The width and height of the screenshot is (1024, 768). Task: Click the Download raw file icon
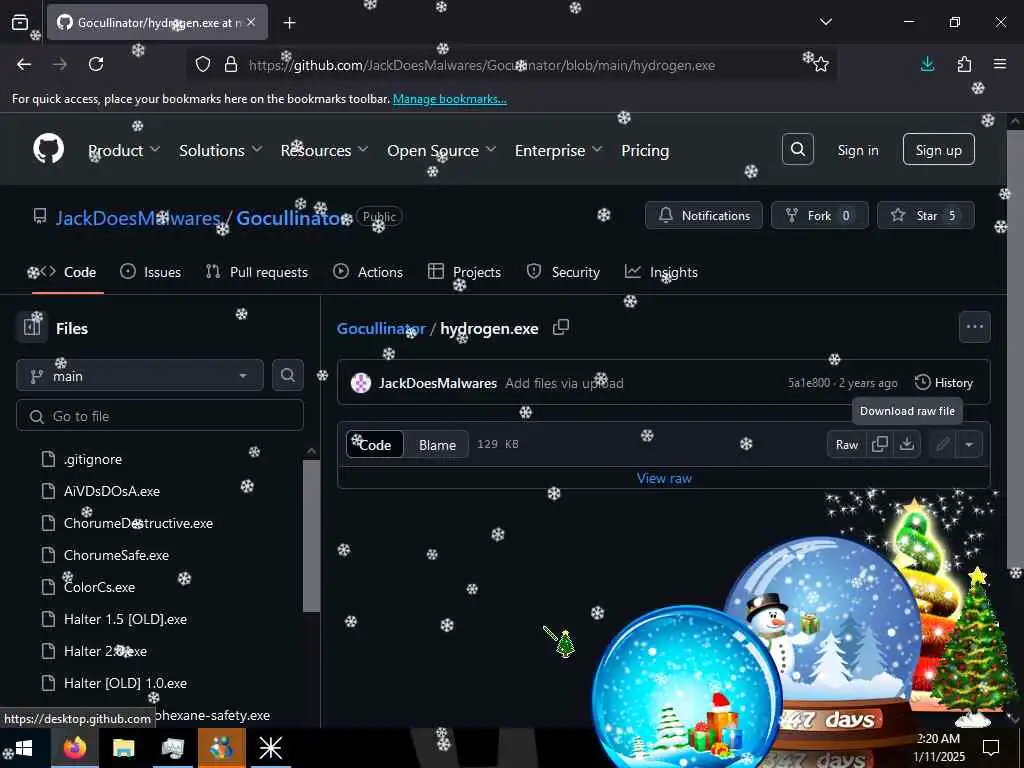tap(906, 444)
